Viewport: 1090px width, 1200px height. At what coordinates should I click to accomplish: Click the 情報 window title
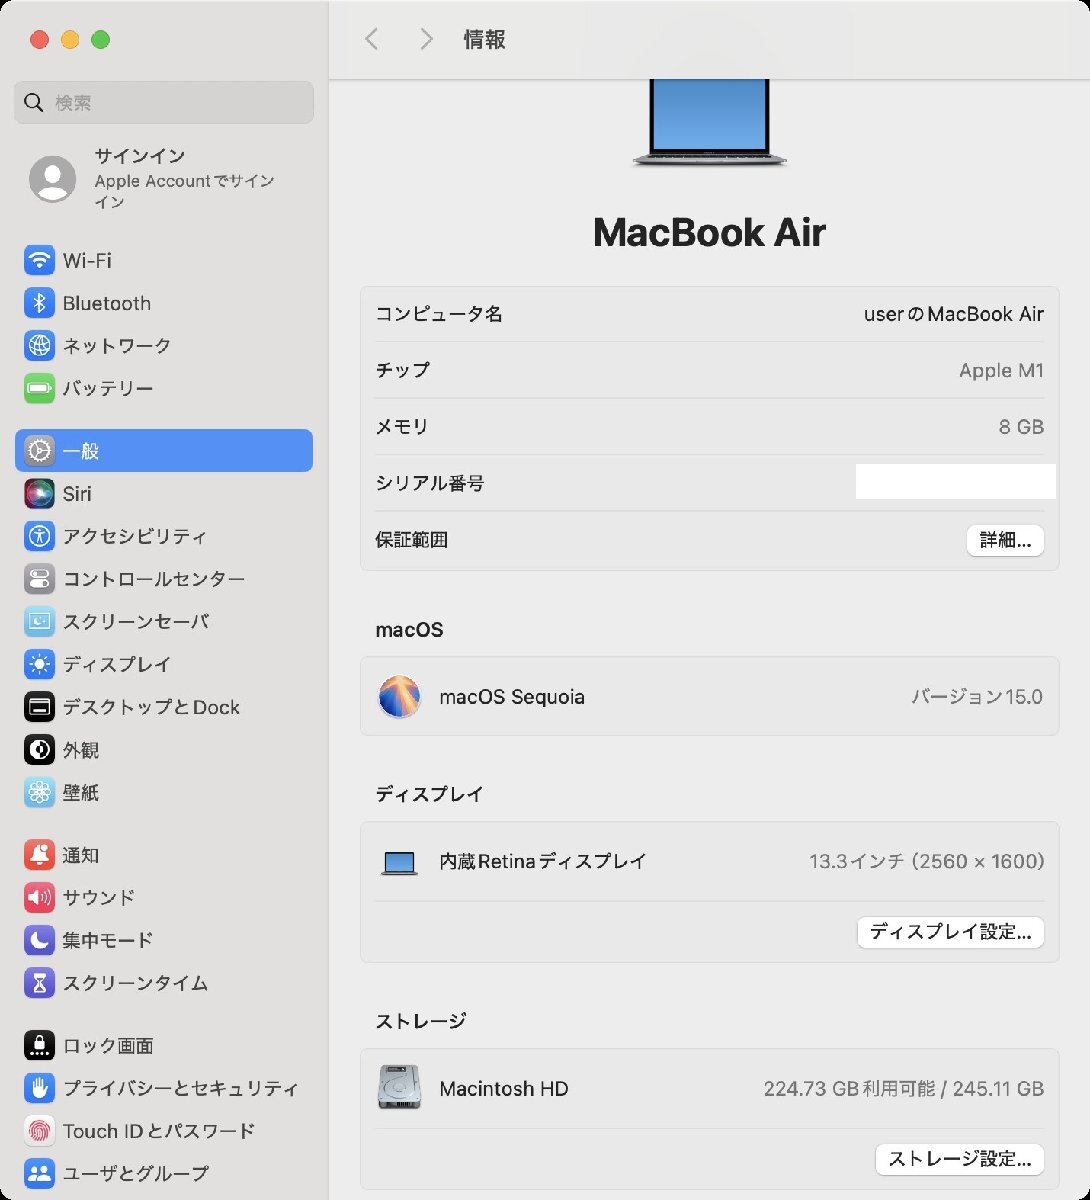pos(485,39)
